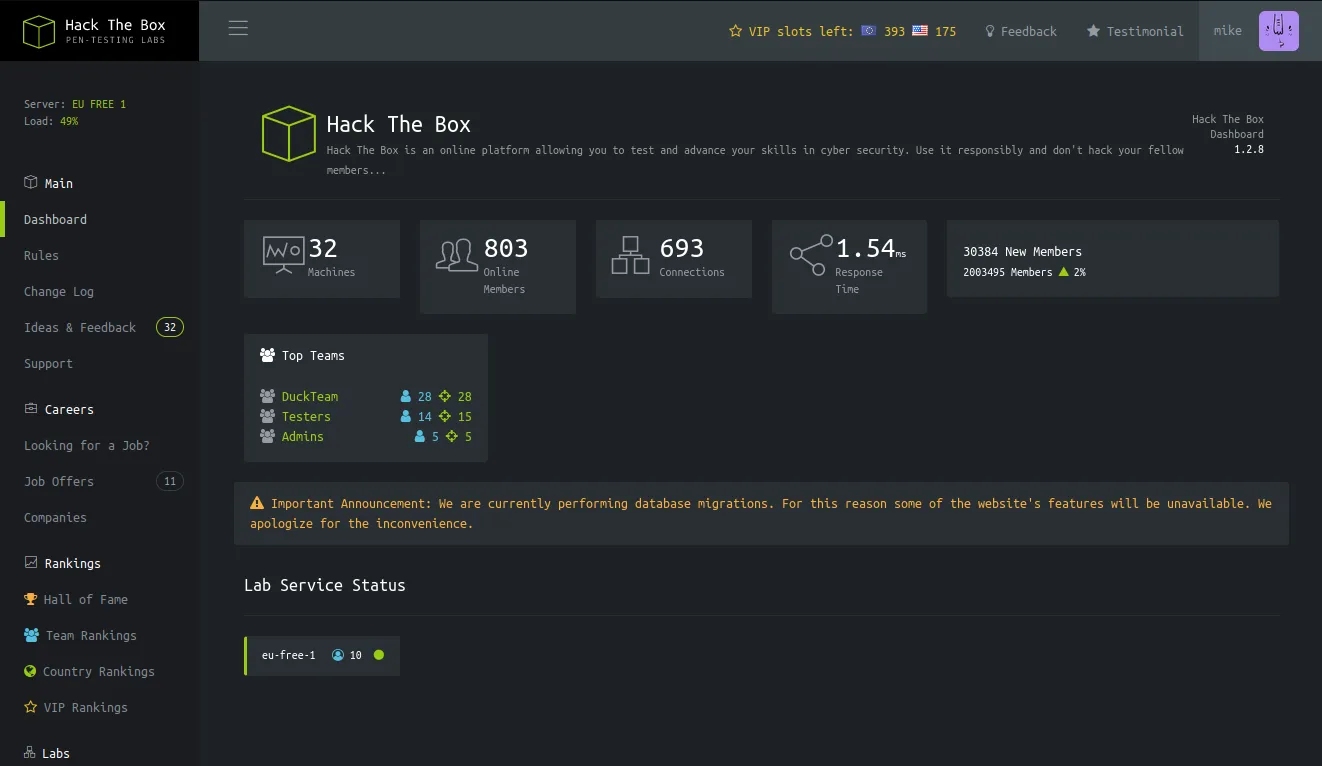Click the VIP slots star icon
This screenshot has width=1322, height=766.
click(735, 31)
